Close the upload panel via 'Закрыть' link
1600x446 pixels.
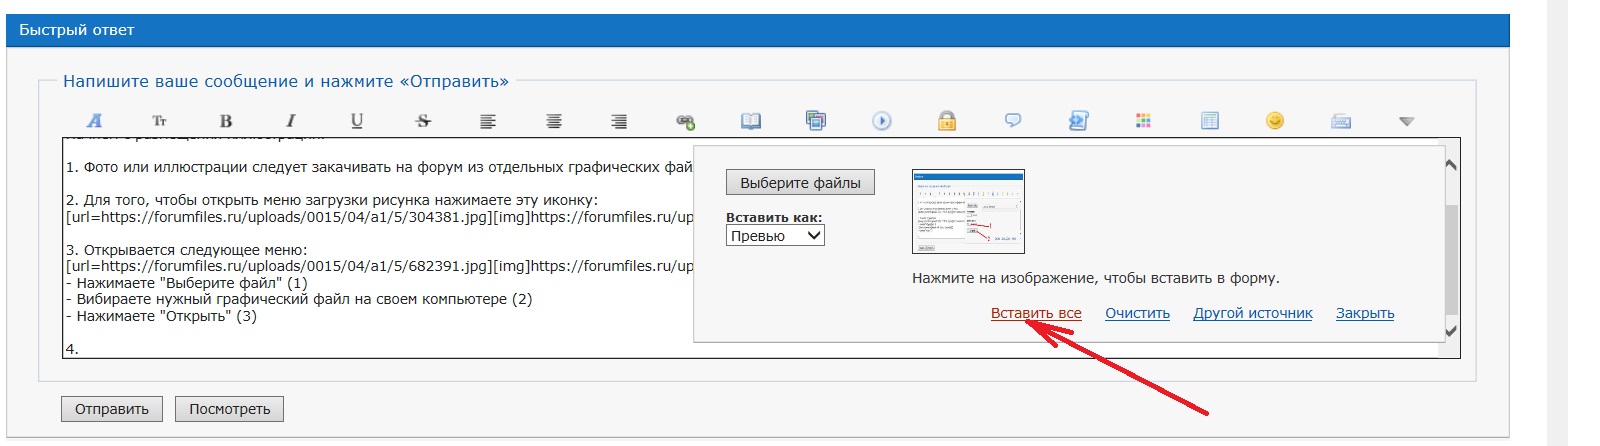coord(1365,313)
